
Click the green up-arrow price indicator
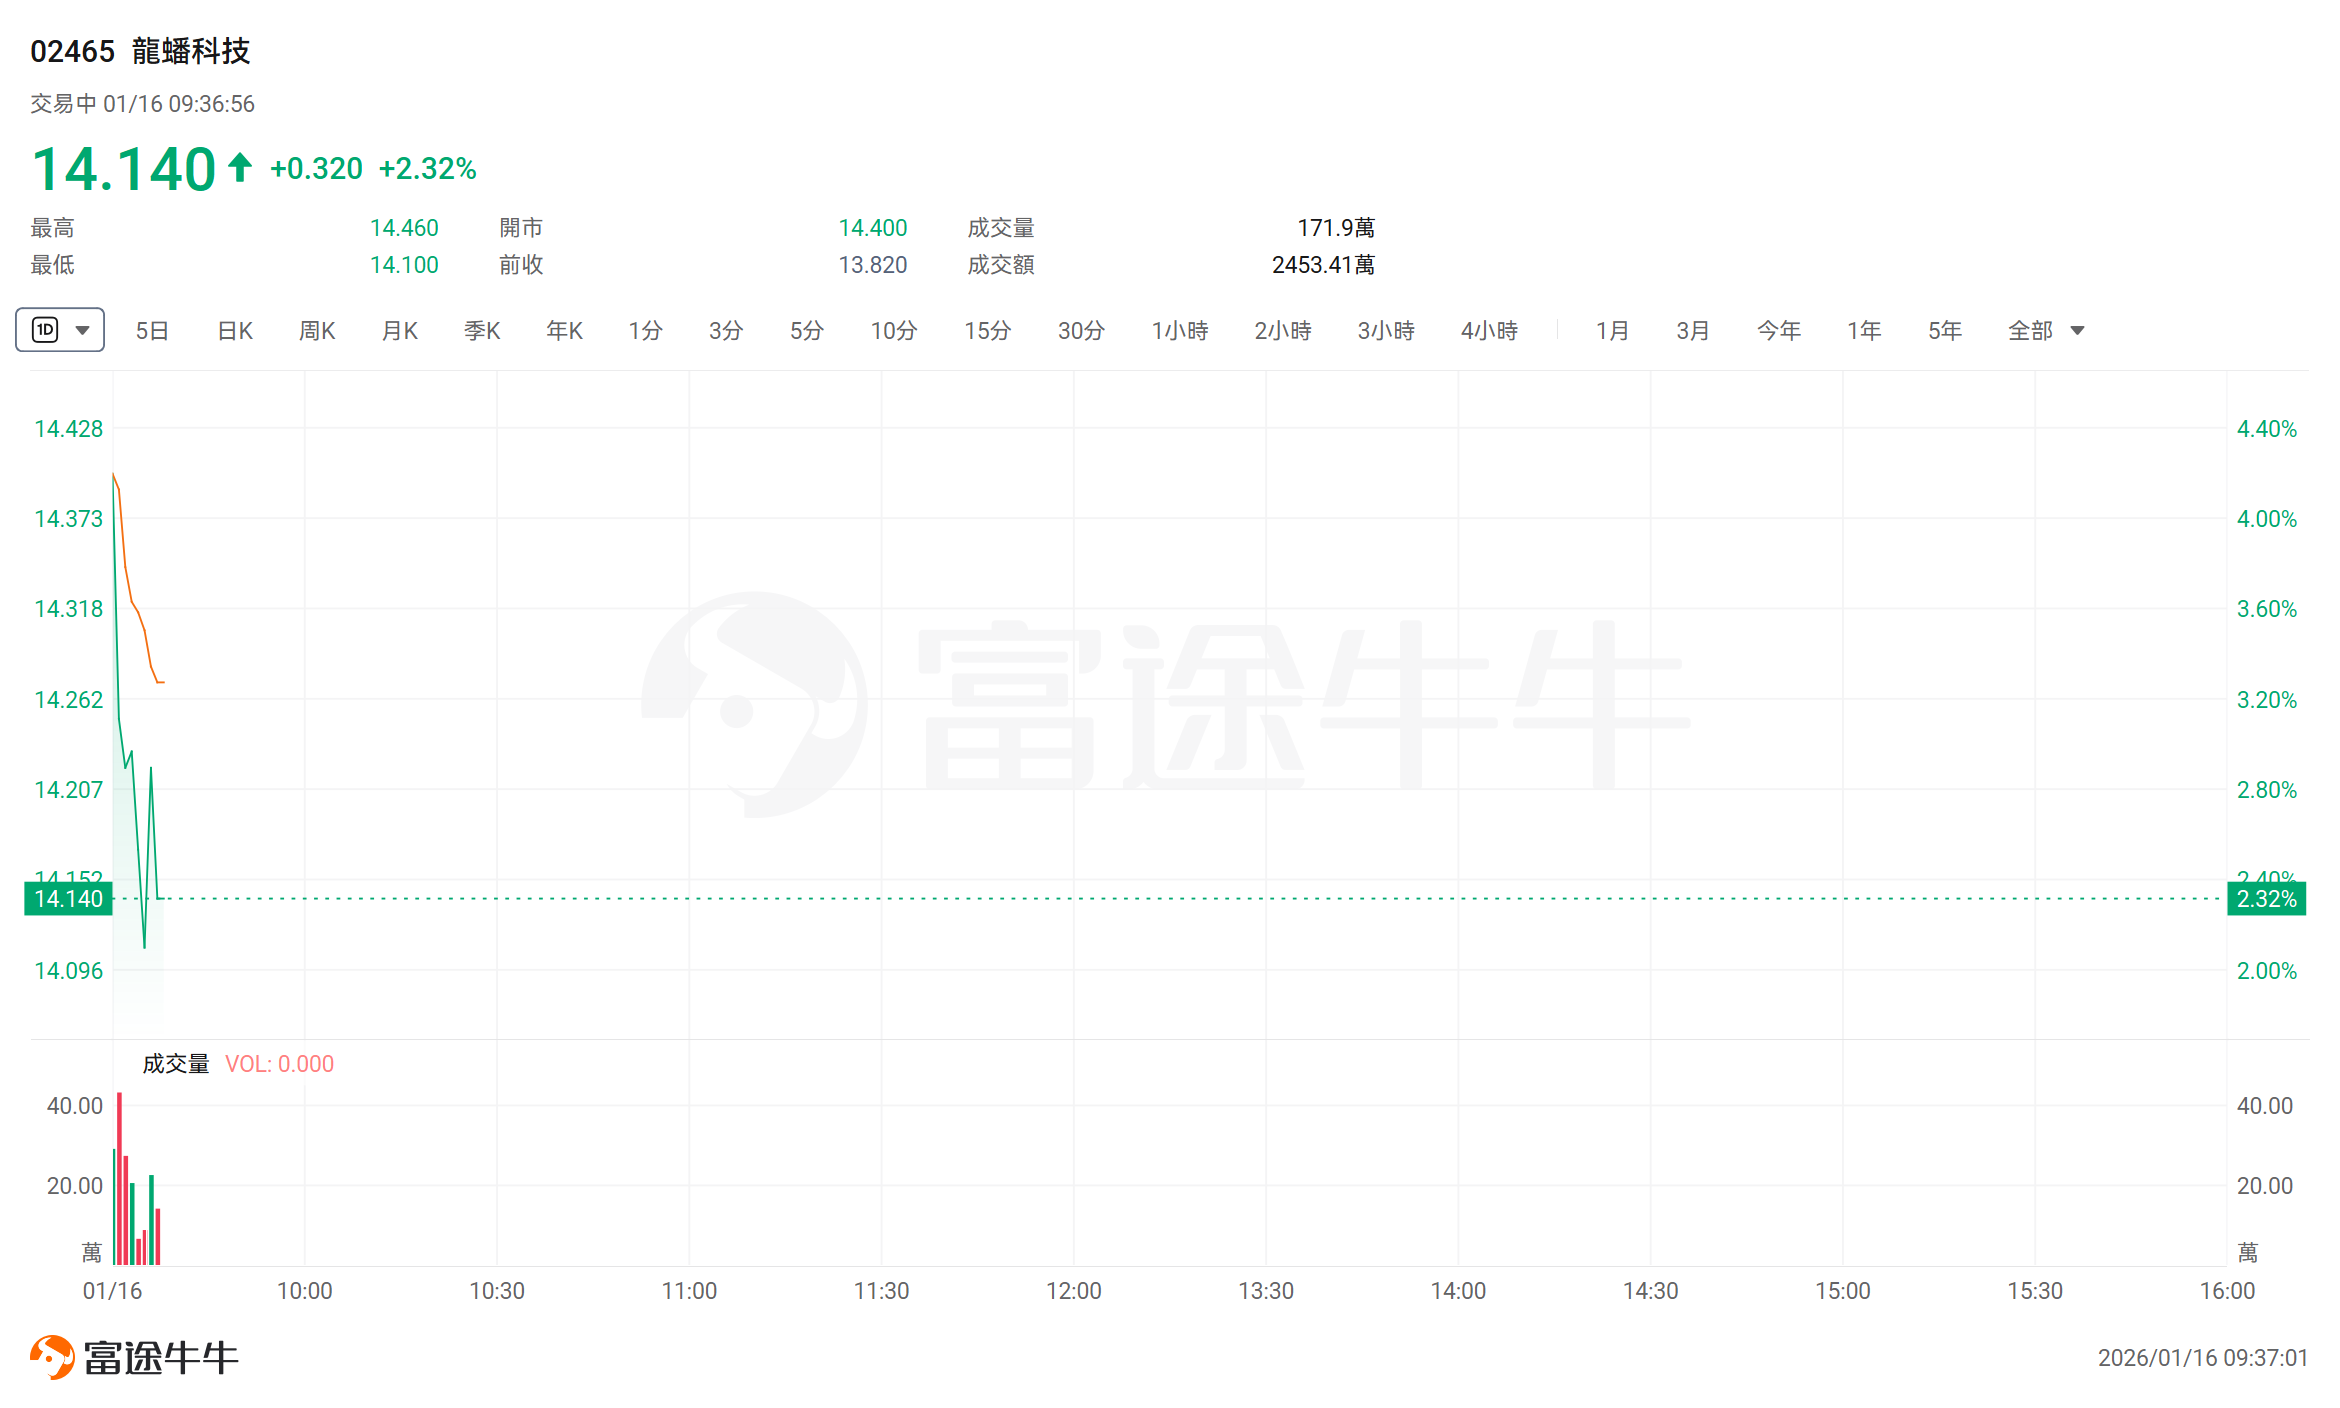239,167
